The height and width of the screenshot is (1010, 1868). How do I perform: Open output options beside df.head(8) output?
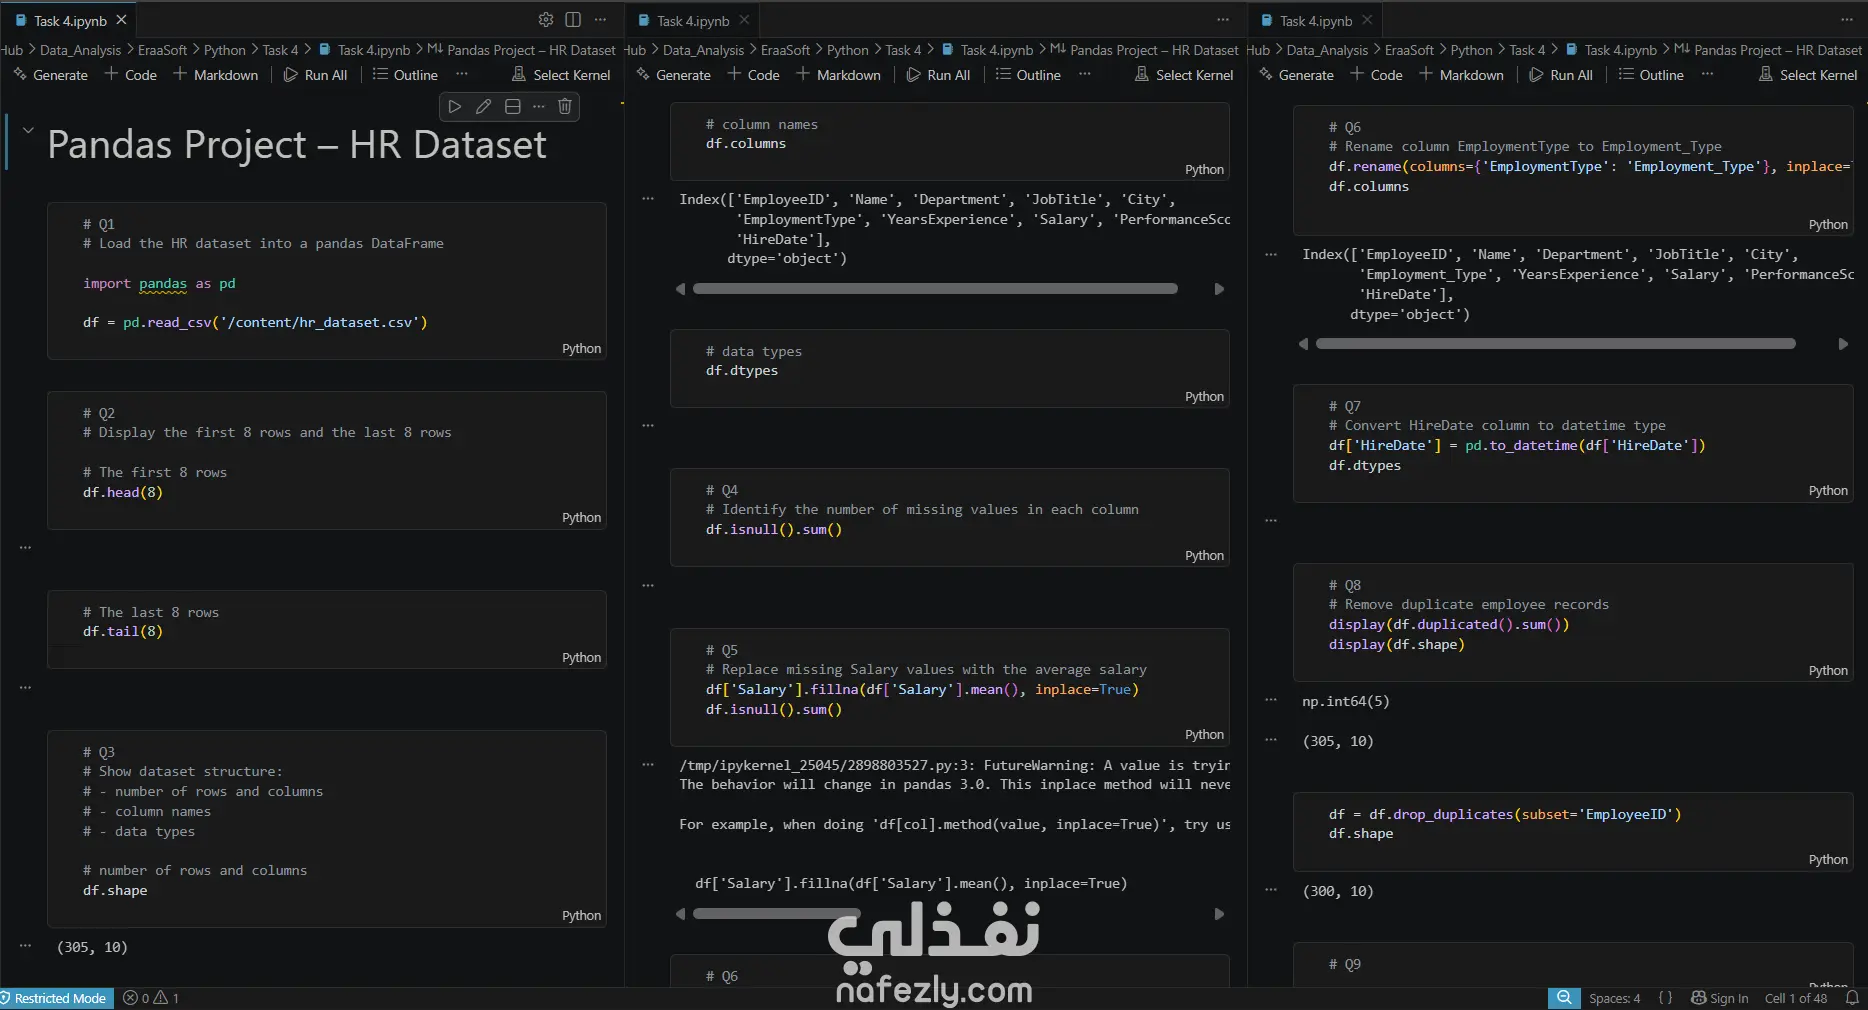coord(25,548)
